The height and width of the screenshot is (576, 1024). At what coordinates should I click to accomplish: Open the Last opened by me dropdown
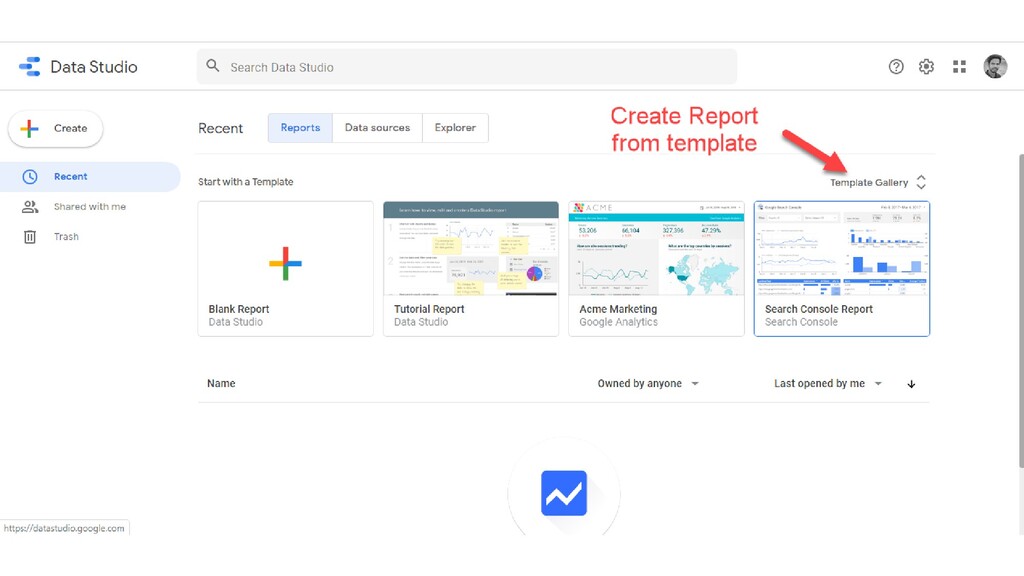[828, 384]
